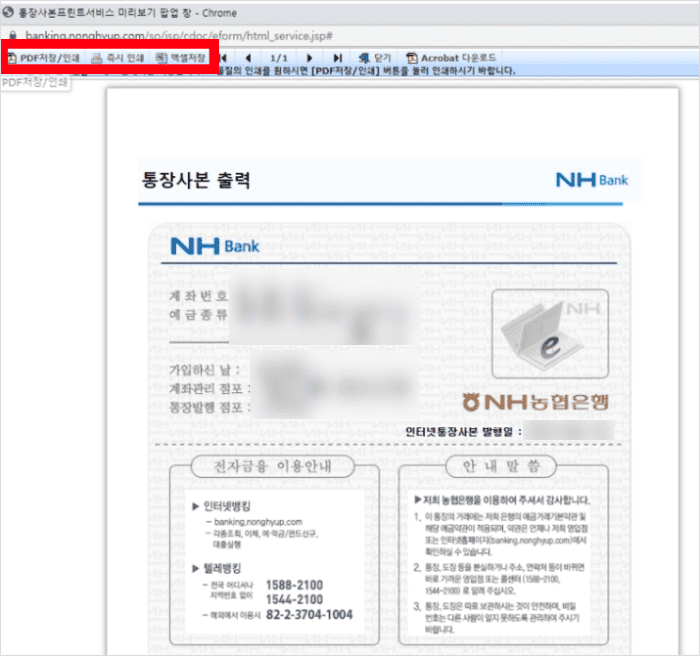Click banking.nonghyup.com text in guide box

click(258, 522)
